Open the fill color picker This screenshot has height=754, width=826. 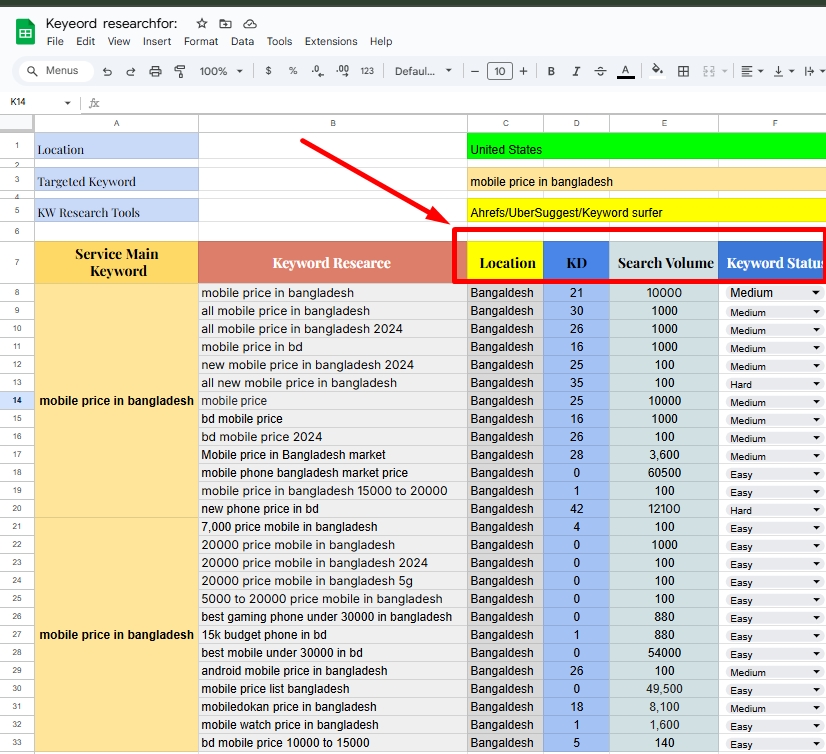[655, 71]
